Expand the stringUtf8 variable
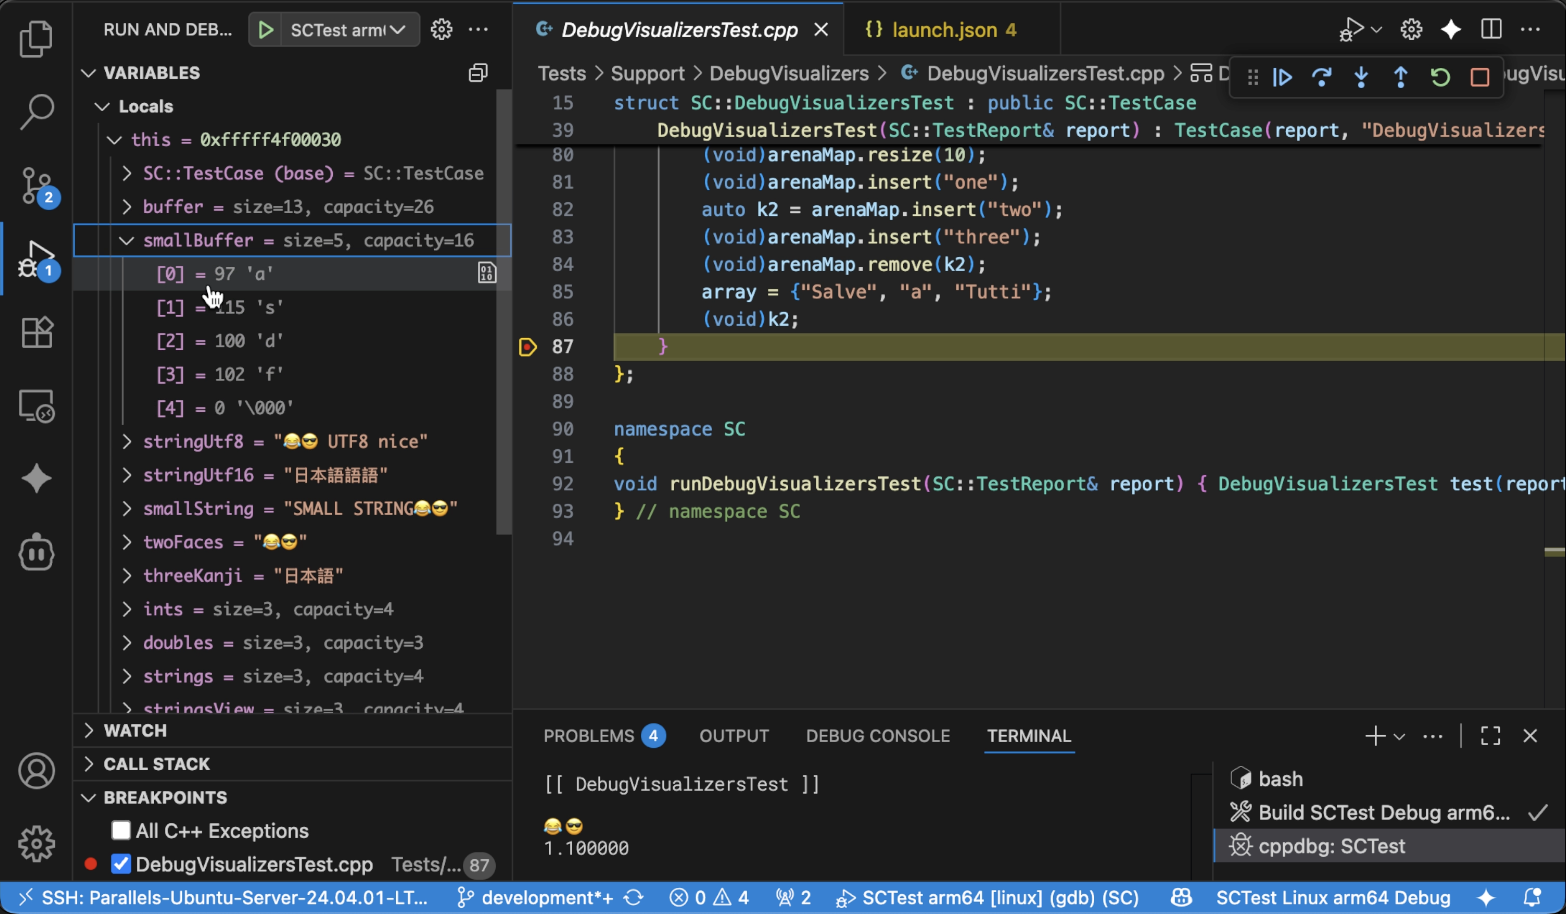Image resolution: width=1566 pixels, height=914 pixels. point(127,441)
